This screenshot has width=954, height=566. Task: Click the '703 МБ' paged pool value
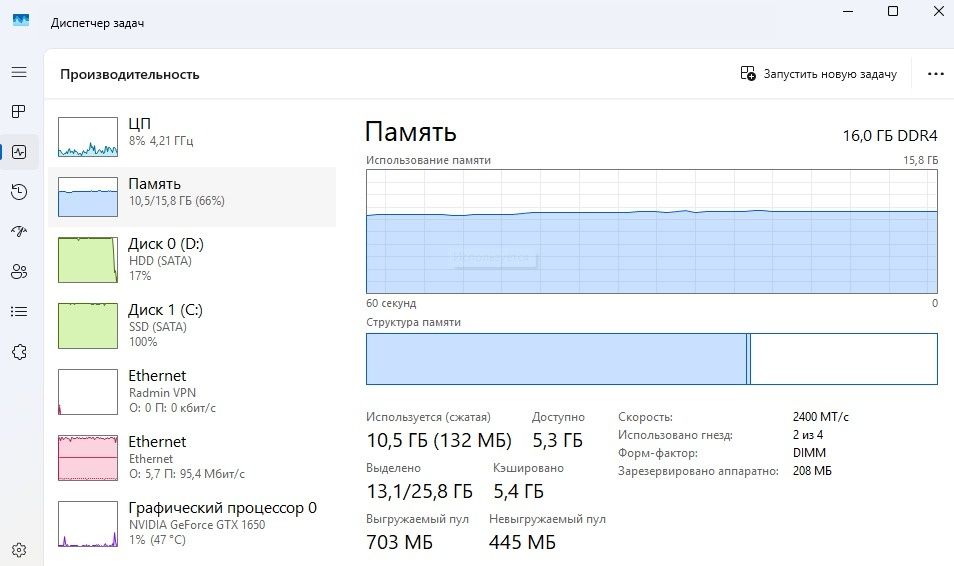(x=399, y=542)
